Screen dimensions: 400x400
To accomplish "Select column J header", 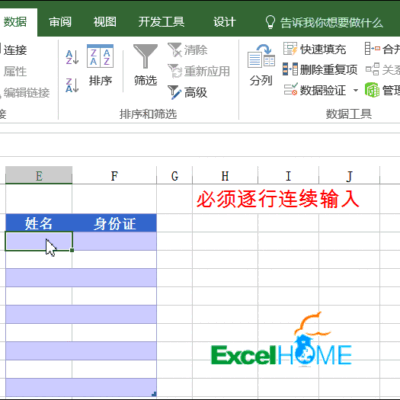I will point(349,175).
